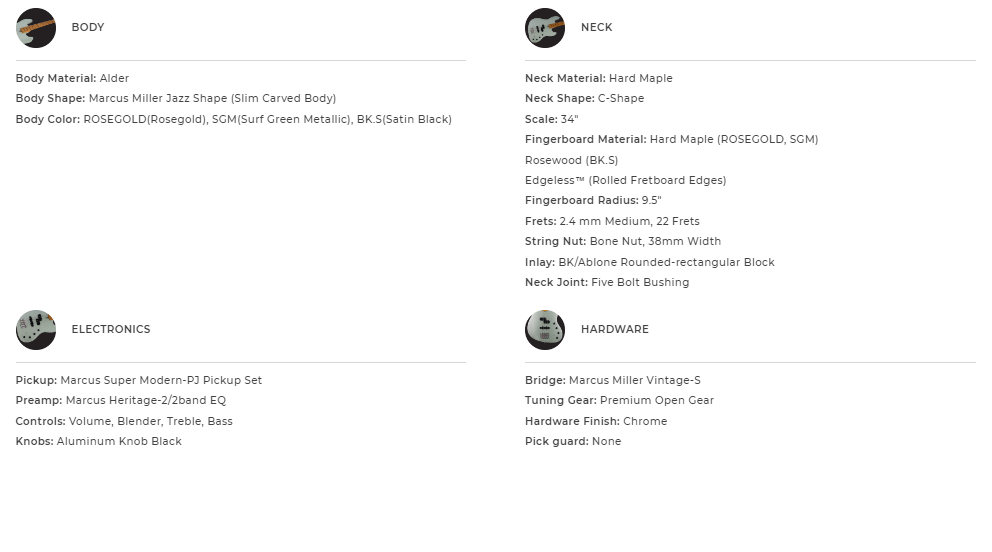Image resolution: width=992 pixels, height=552 pixels.
Task: Click the Neck Material: Hard Maple line
Action: pos(599,78)
